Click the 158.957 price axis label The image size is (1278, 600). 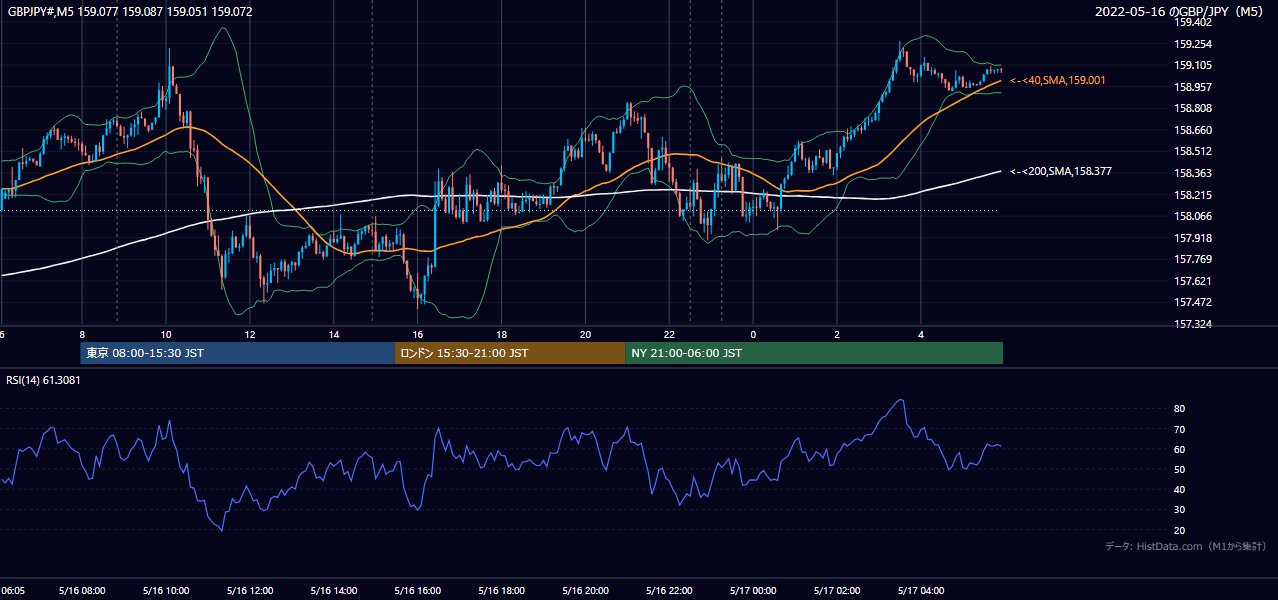tap(1193, 87)
